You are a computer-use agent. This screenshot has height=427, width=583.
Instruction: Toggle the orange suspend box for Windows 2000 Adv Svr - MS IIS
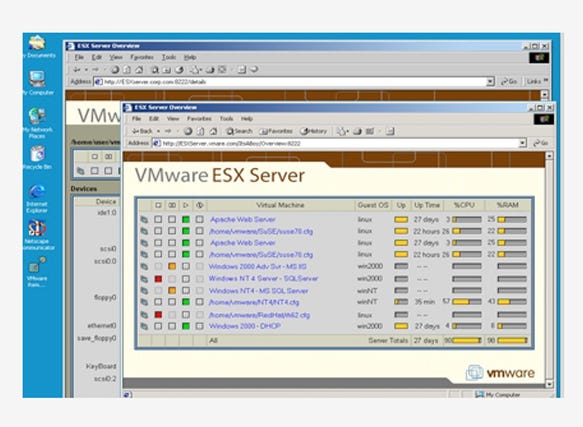point(172,266)
